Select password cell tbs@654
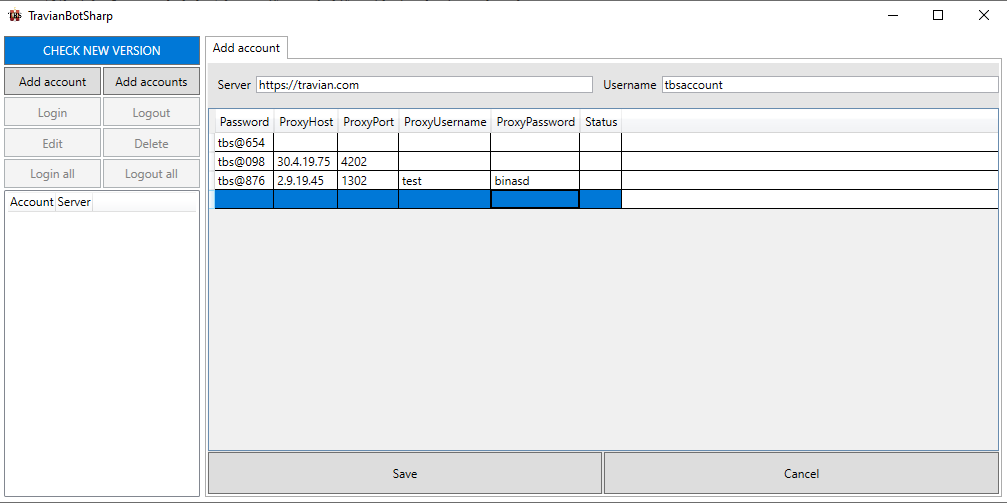 pos(244,143)
